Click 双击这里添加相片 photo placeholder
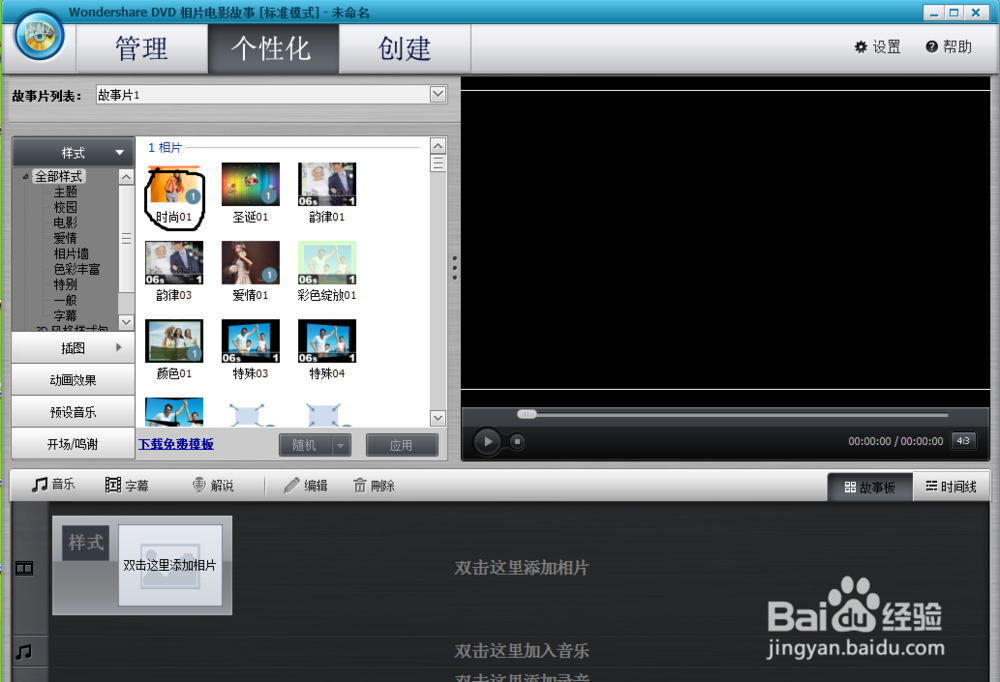Viewport: 1000px width, 682px height. point(170,565)
